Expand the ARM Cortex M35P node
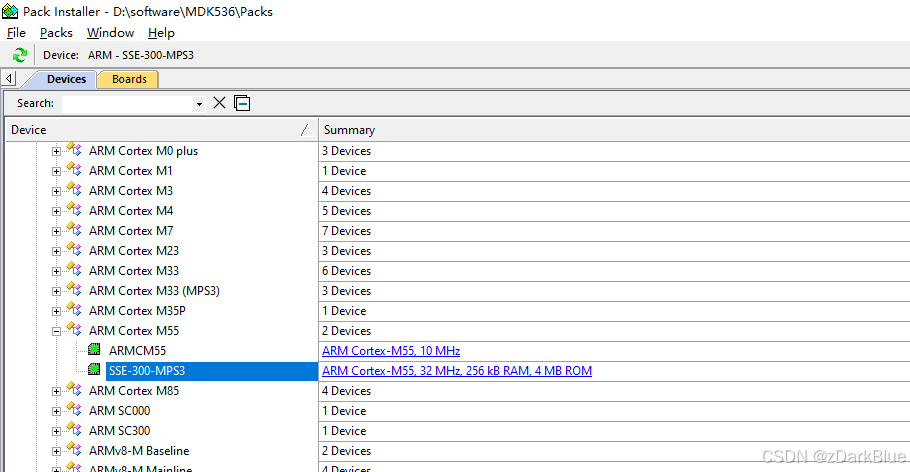This screenshot has width=910, height=472. 56,312
